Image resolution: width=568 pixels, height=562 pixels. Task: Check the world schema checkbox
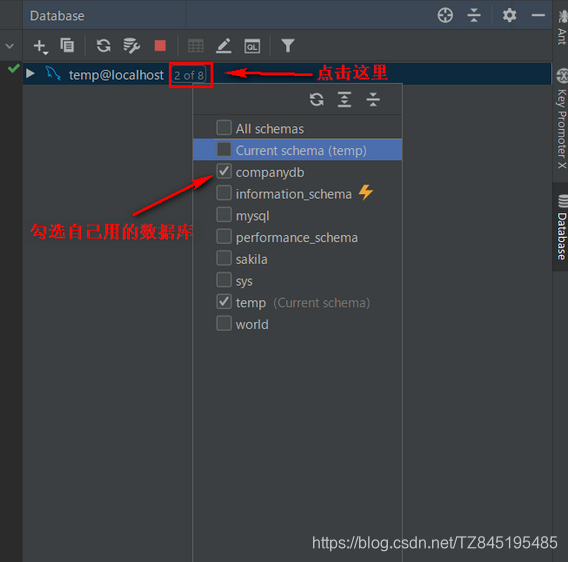(x=224, y=323)
